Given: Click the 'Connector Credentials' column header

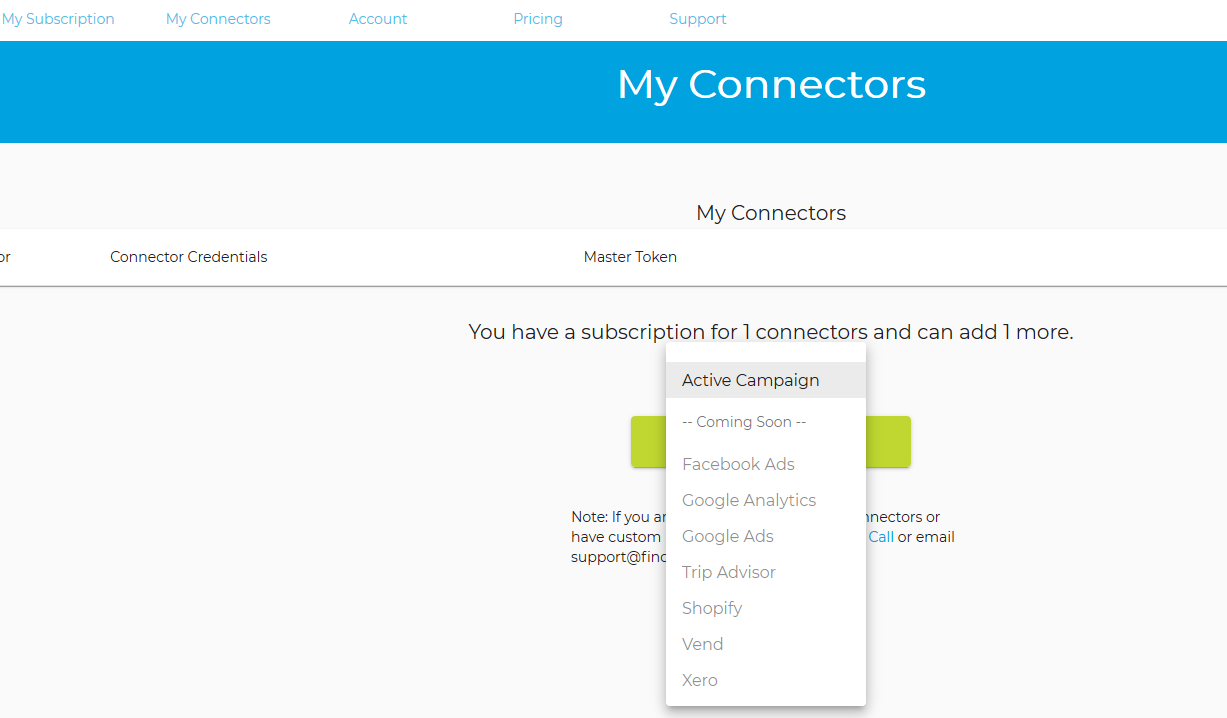Looking at the screenshot, I should 189,257.
